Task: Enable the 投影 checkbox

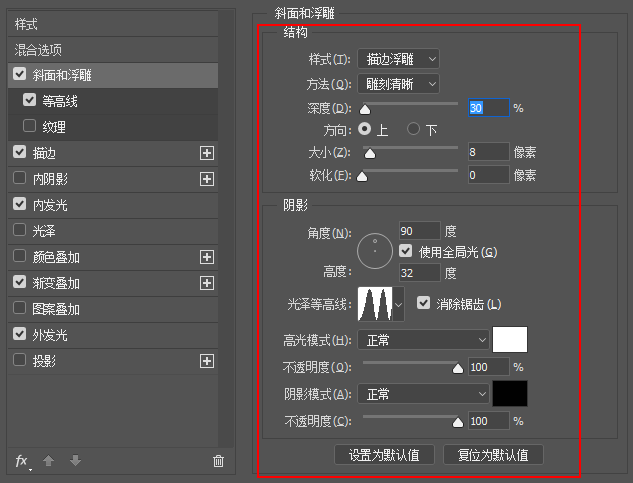Action: 19,360
